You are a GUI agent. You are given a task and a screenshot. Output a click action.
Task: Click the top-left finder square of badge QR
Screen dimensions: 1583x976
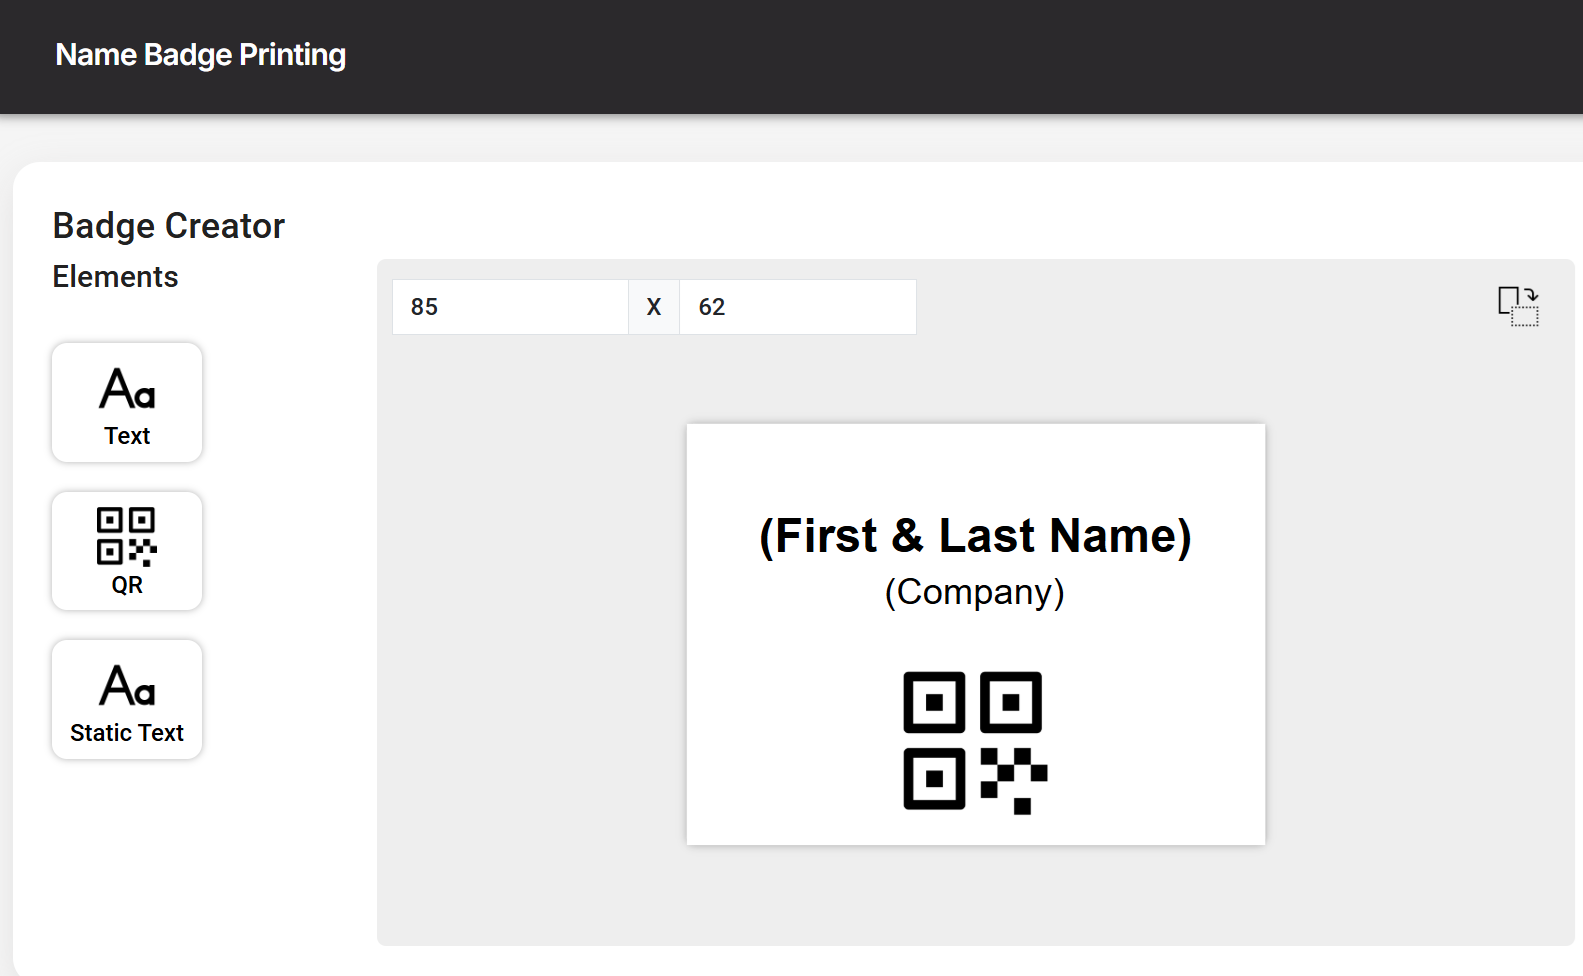click(x=934, y=702)
